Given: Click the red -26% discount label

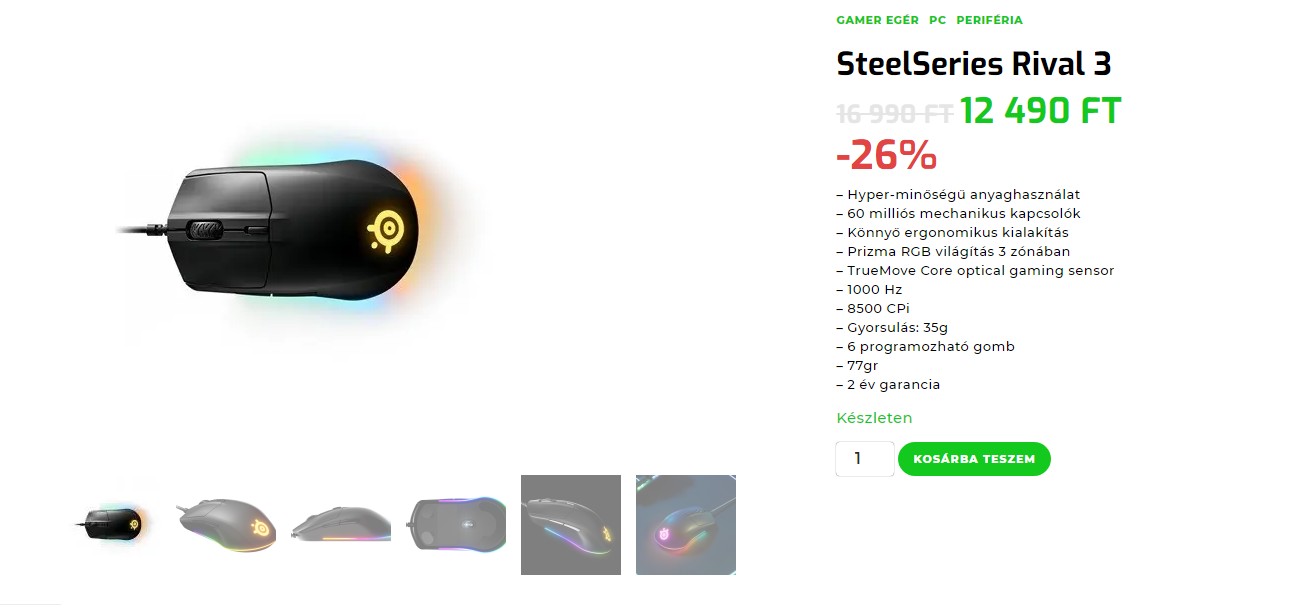Looking at the screenshot, I should coord(886,155).
